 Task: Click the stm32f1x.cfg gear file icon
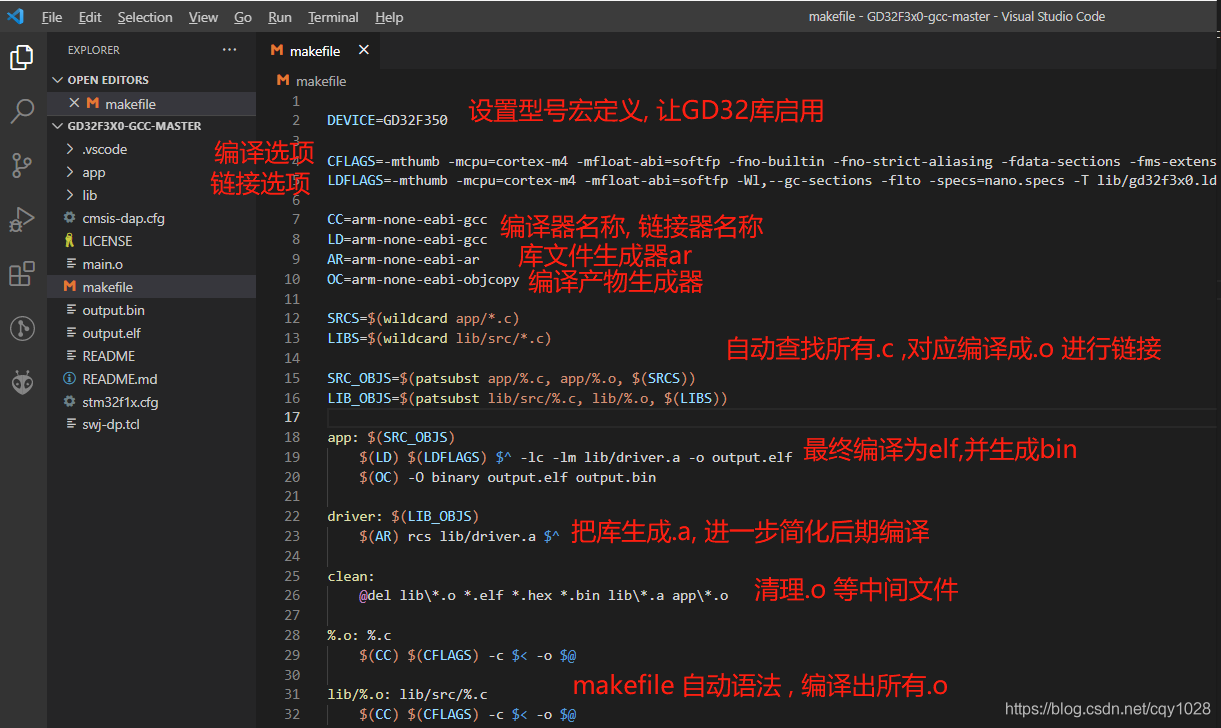69,402
